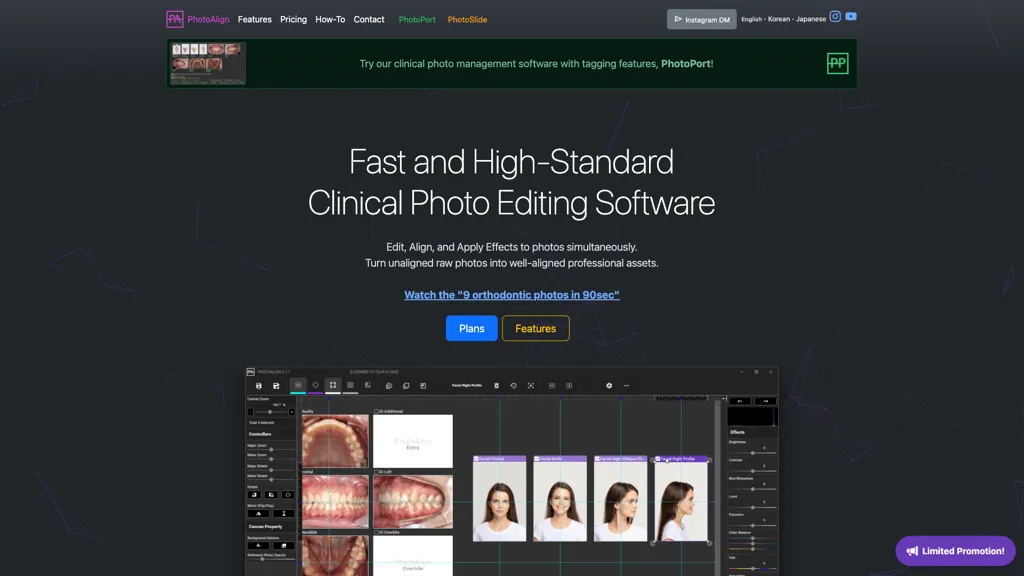The width and height of the screenshot is (1024, 576).
Task: Open the Contact nav menu item
Action: [369, 20]
